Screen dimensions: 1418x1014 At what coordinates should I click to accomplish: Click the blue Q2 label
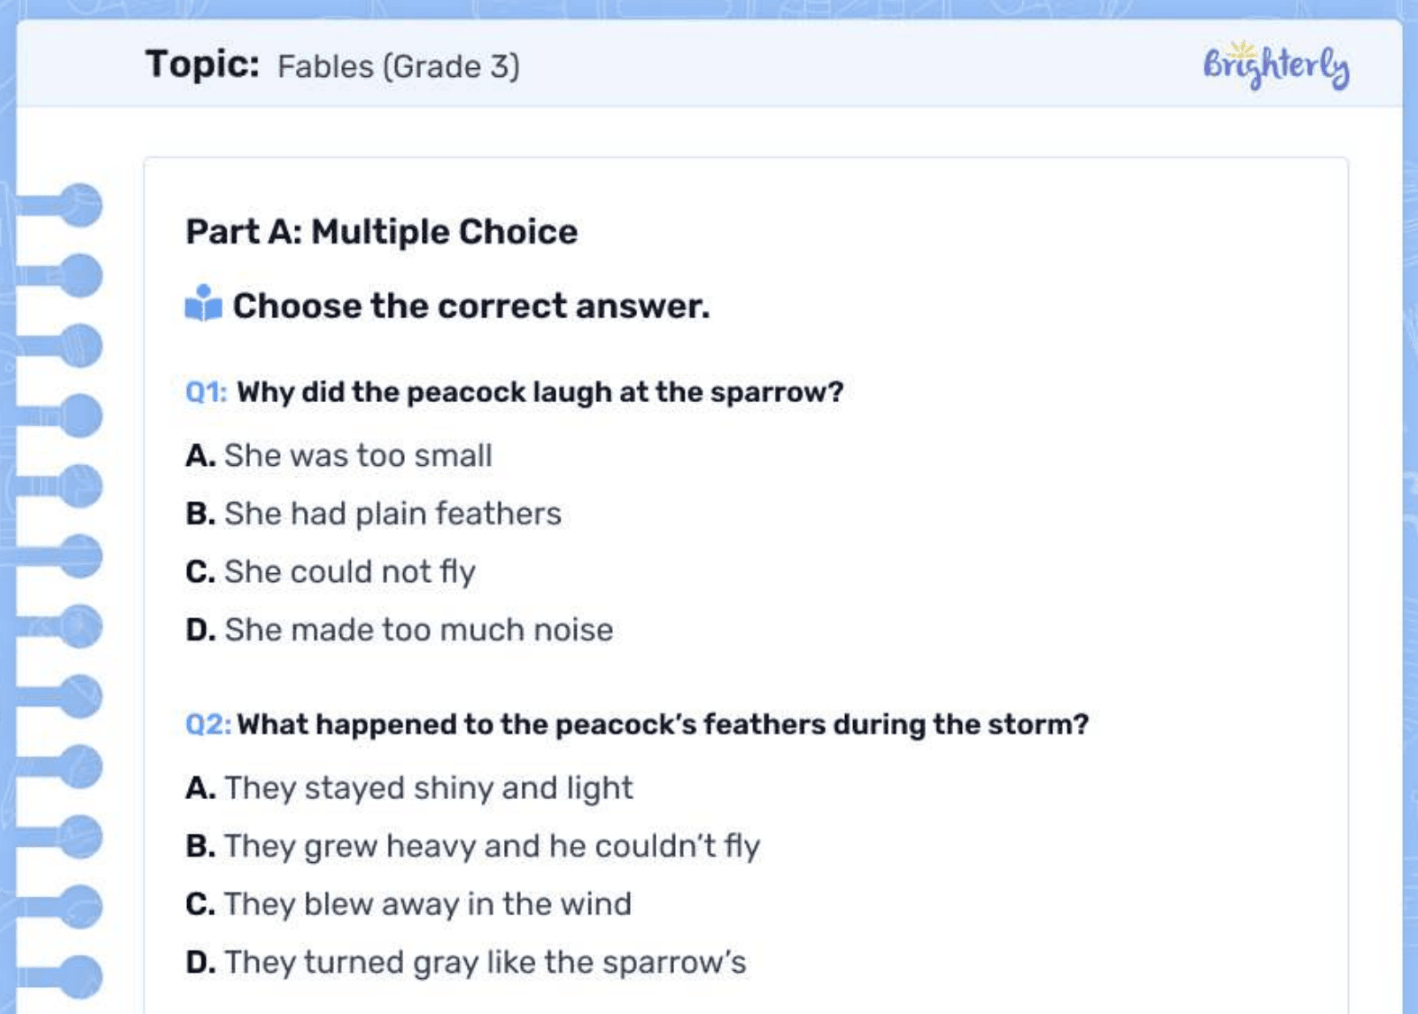[x=207, y=724]
